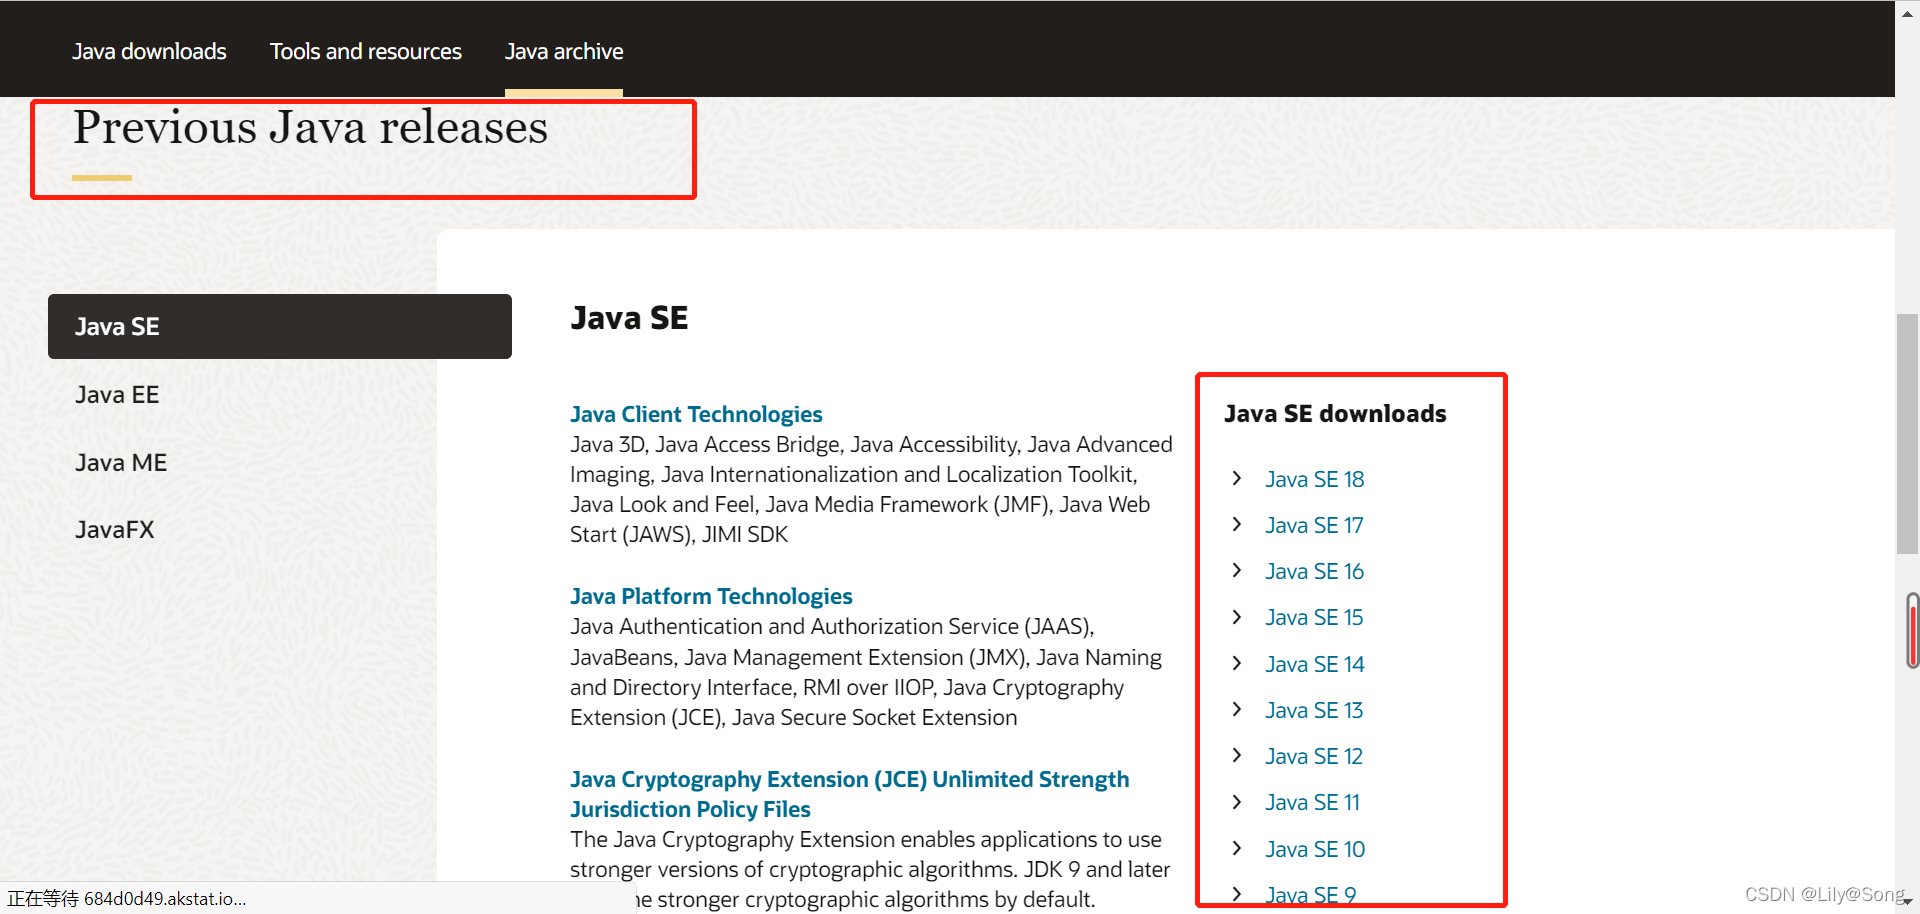Viewport: 1920px width, 914px height.
Task: Open Tools and resources nav tab
Action: [x=366, y=51]
